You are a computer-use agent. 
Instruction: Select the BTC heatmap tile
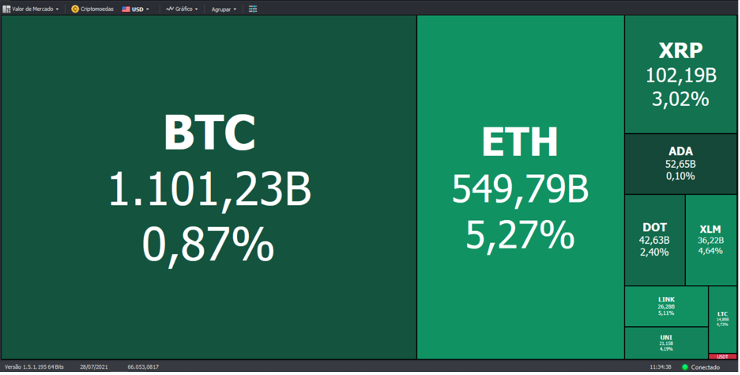pos(209,187)
